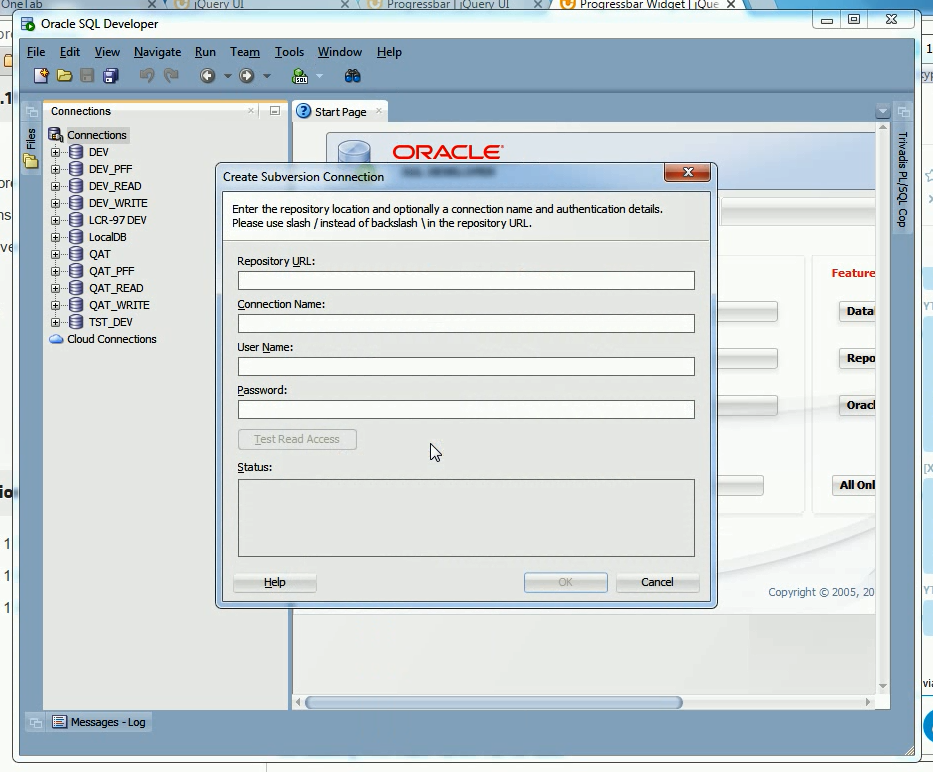This screenshot has width=933, height=772.
Task: Open the editor tab list dropdown
Action: [x=882, y=111]
